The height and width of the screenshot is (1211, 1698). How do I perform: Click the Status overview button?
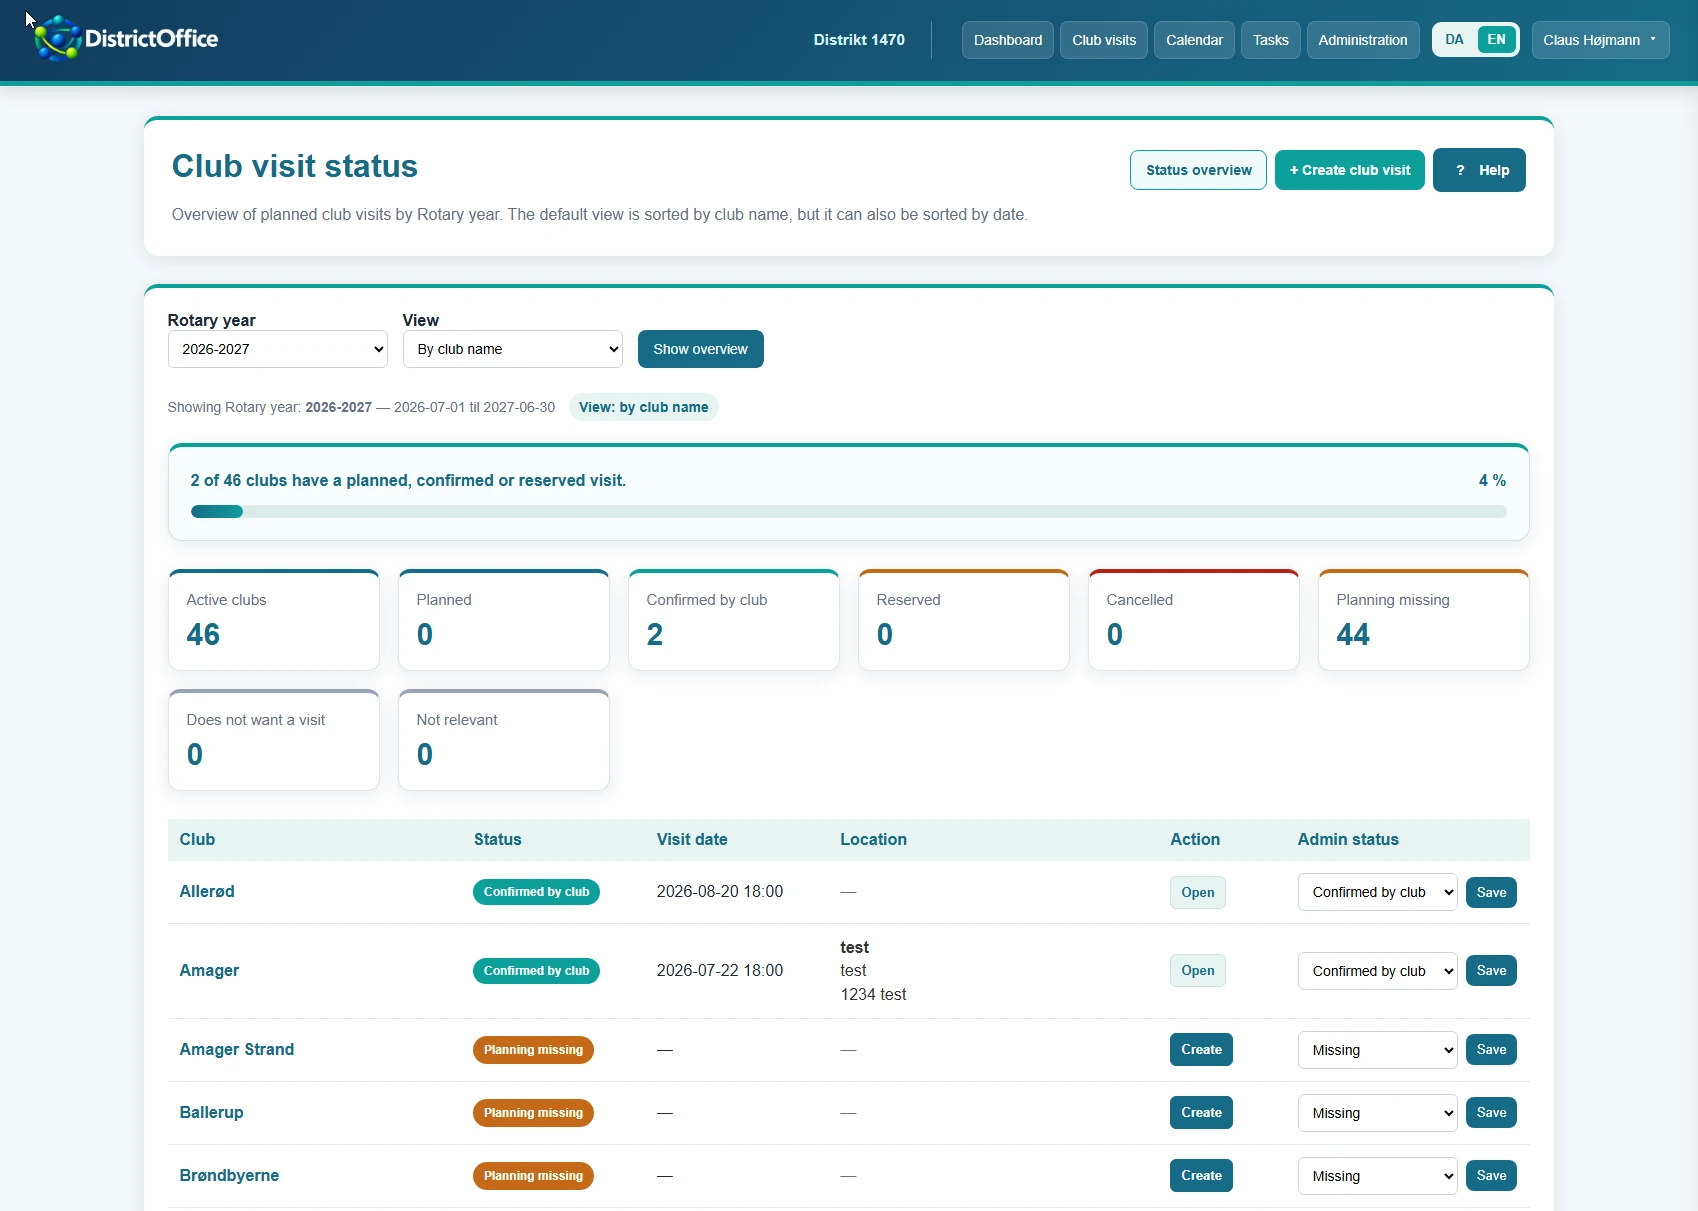(x=1198, y=170)
